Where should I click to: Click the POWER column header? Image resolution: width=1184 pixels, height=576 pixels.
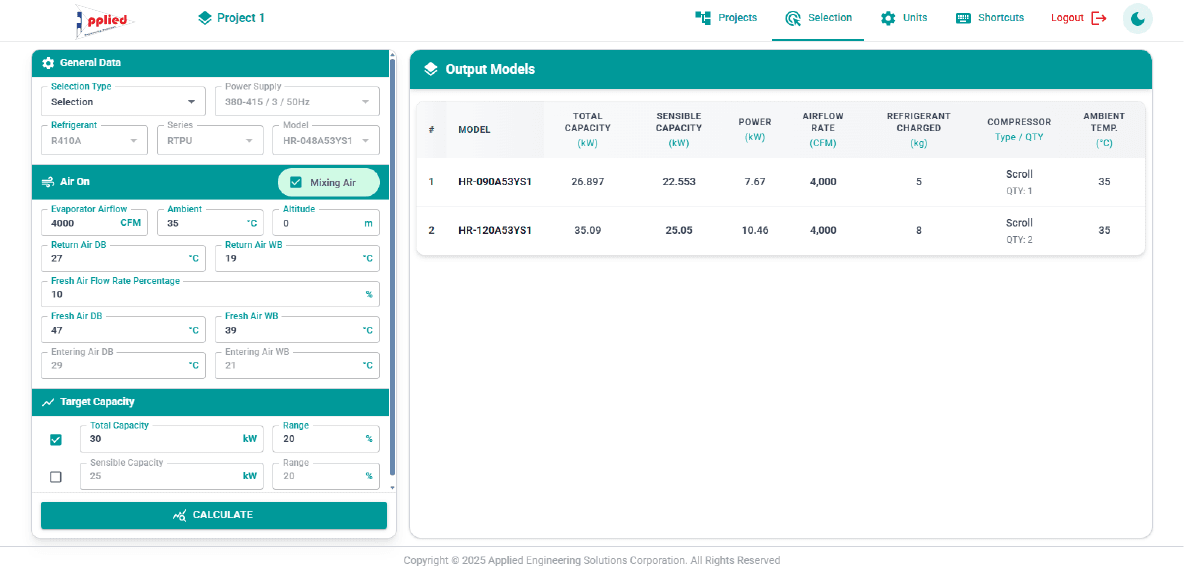point(755,129)
